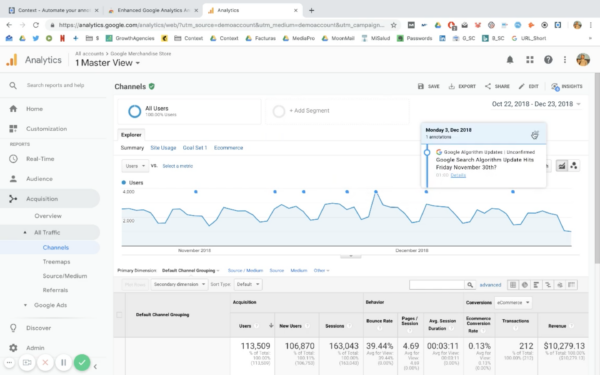The image size is (600, 375).
Task: Edit the Channels report
Action: [x=528, y=86]
